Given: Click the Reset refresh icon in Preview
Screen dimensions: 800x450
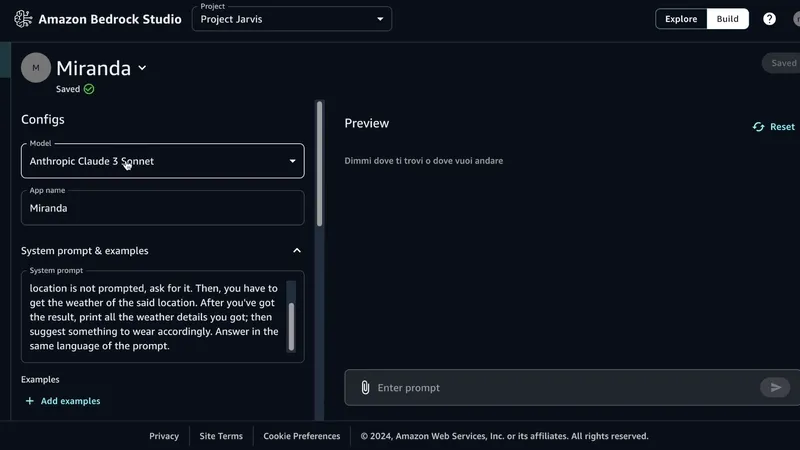Looking at the screenshot, I should pyautogui.click(x=759, y=127).
